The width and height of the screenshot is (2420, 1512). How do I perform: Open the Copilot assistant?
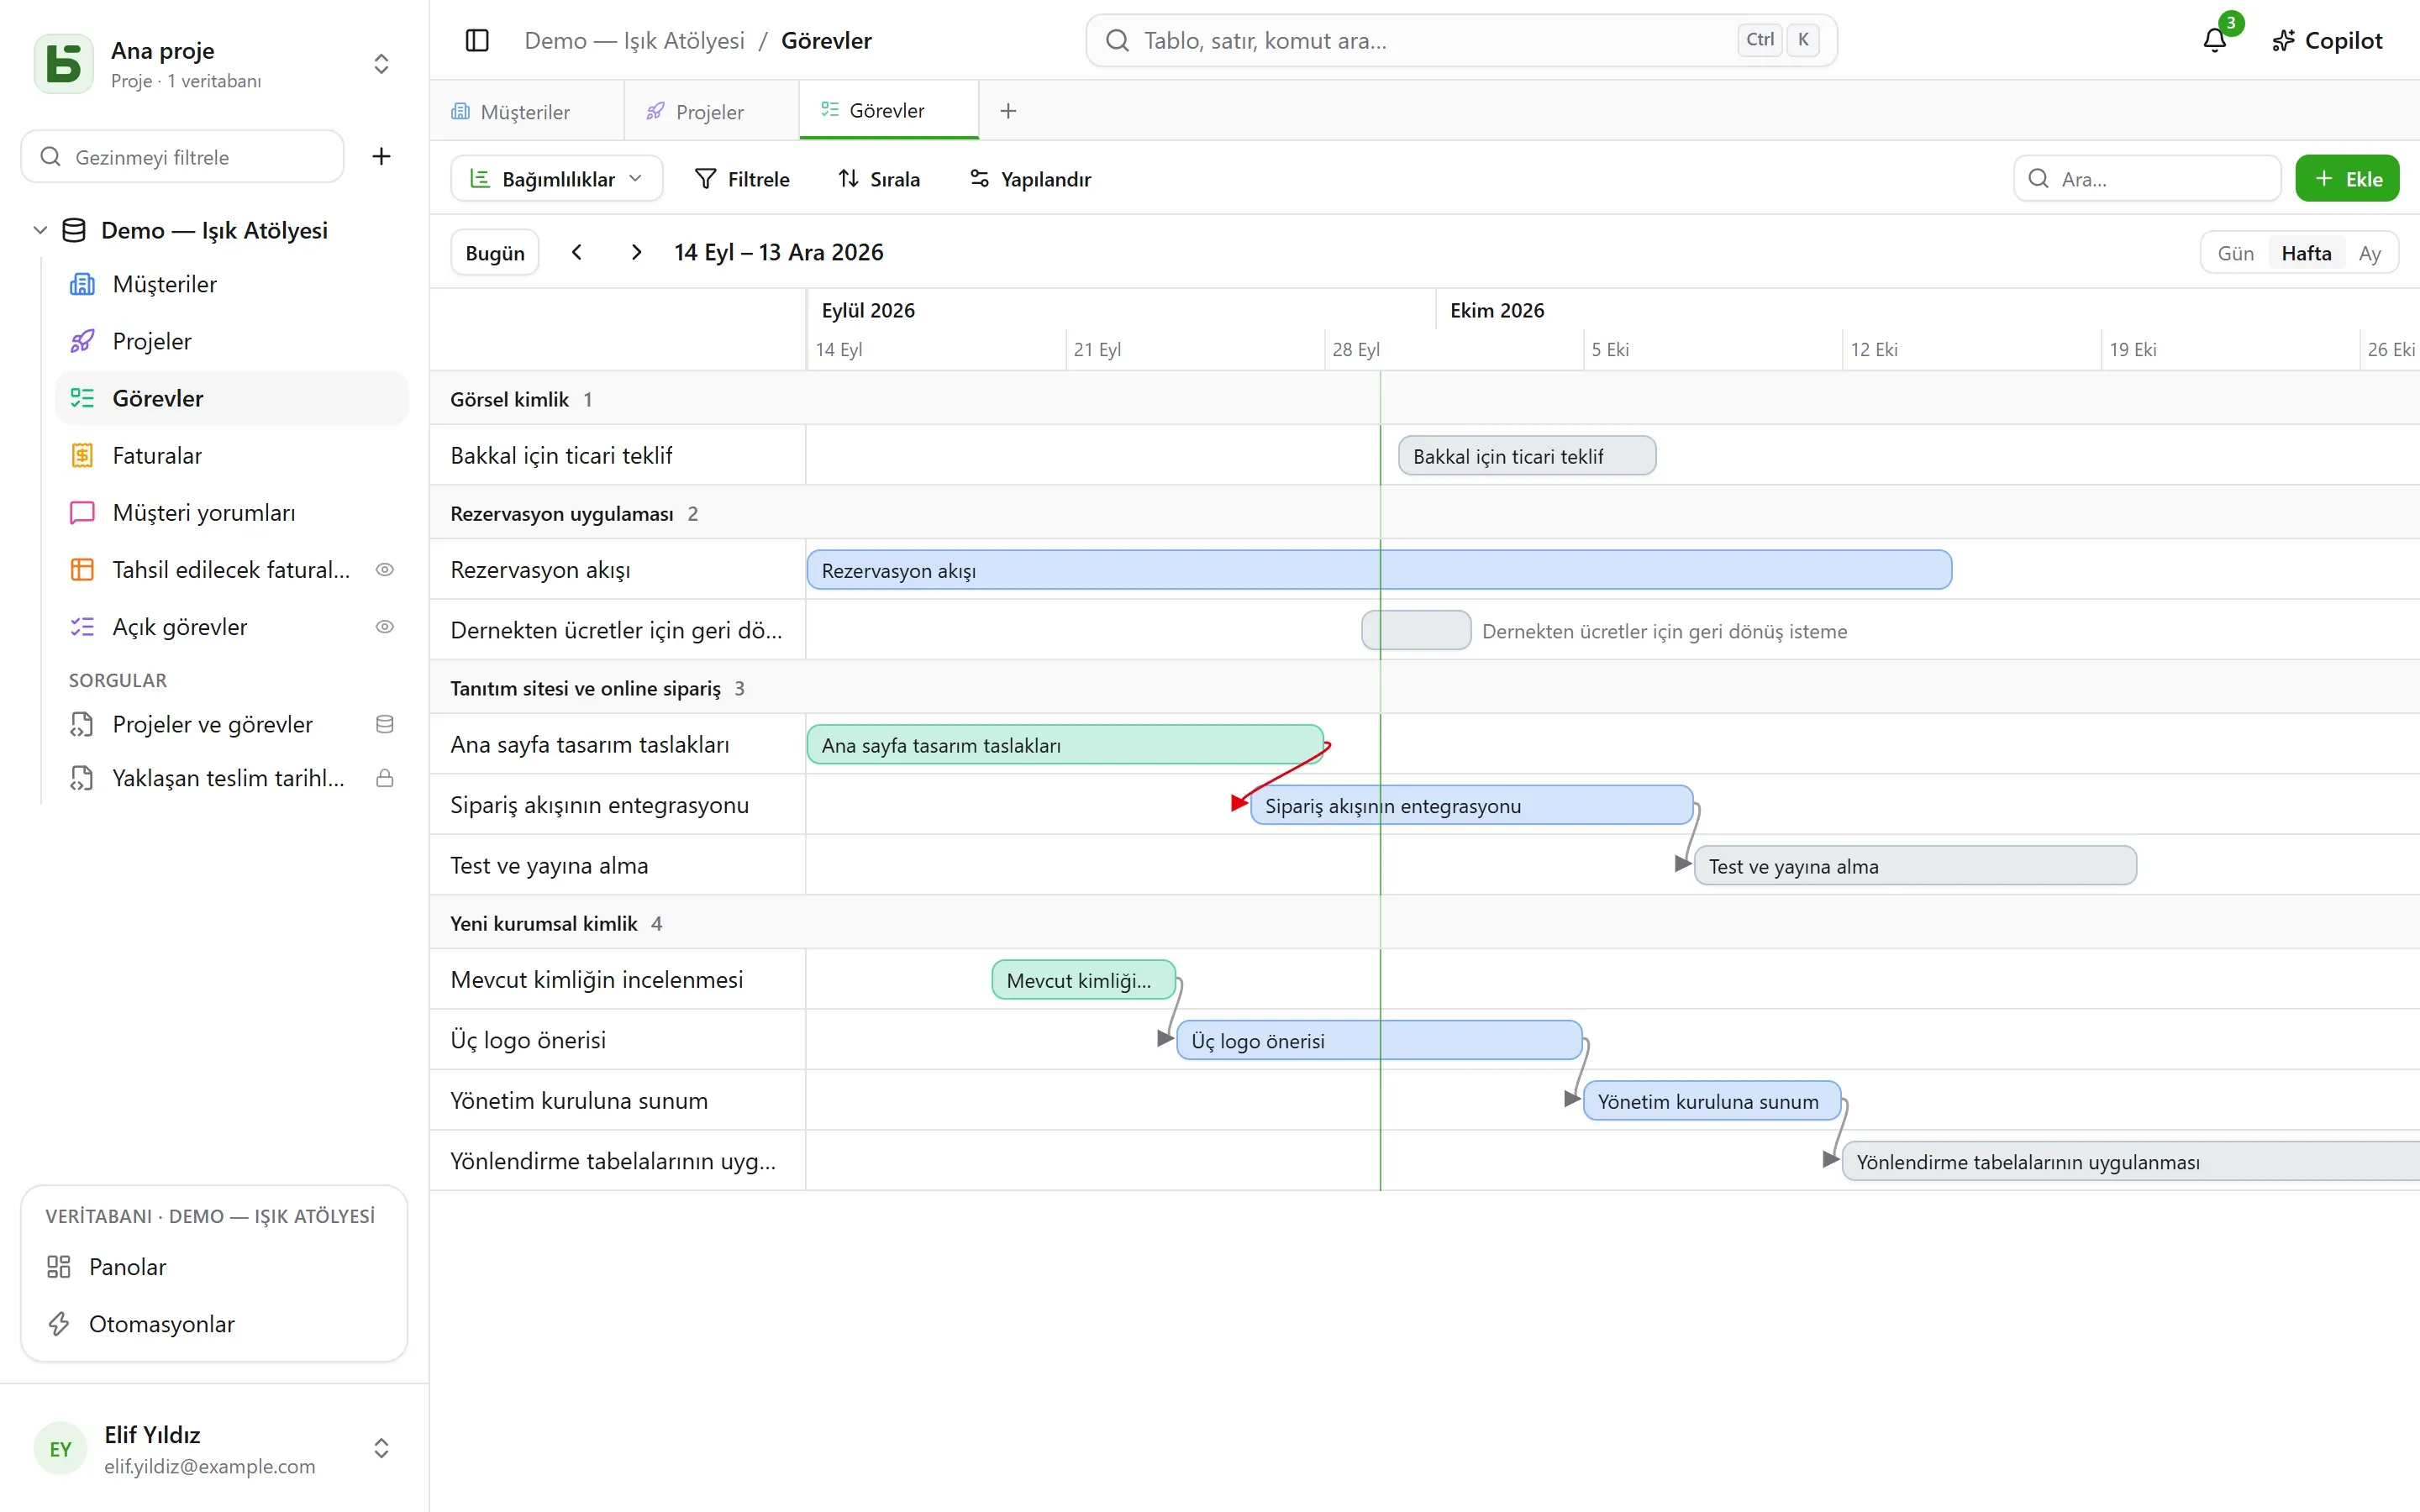pyautogui.click(x=2327, y=41)
